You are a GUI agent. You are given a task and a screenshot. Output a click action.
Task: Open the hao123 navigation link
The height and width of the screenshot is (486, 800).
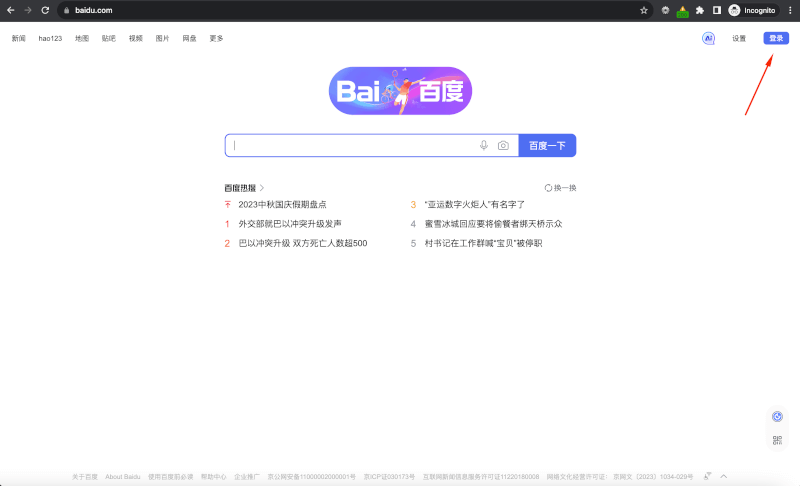point(50,38)
